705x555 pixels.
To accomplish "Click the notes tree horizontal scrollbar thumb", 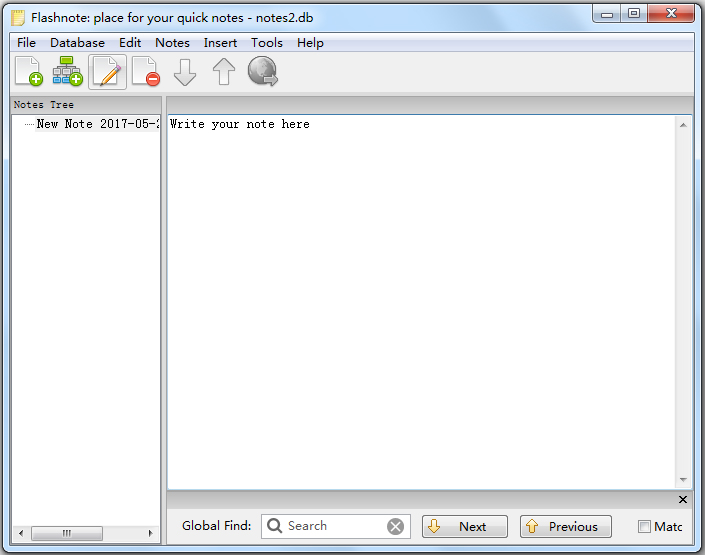I will click(x=67, y=533).
